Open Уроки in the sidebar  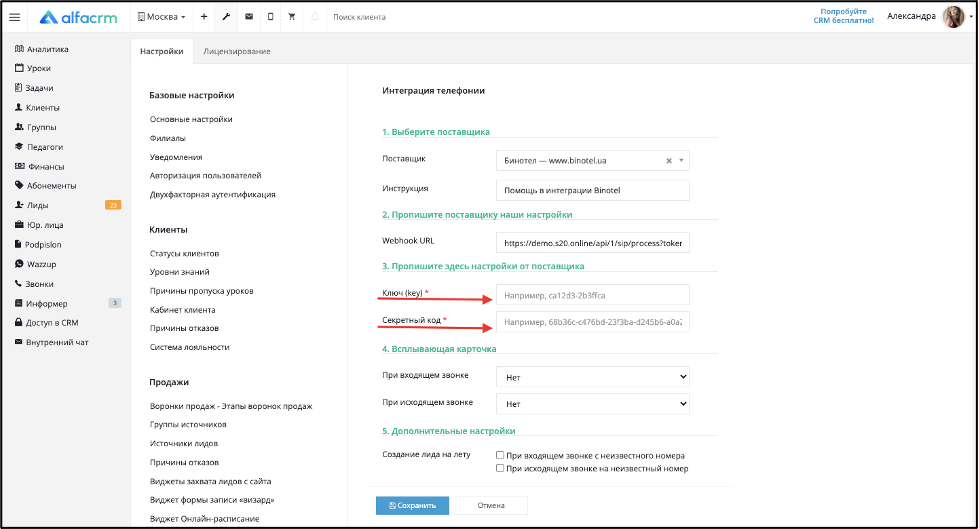tap(33, 68)
